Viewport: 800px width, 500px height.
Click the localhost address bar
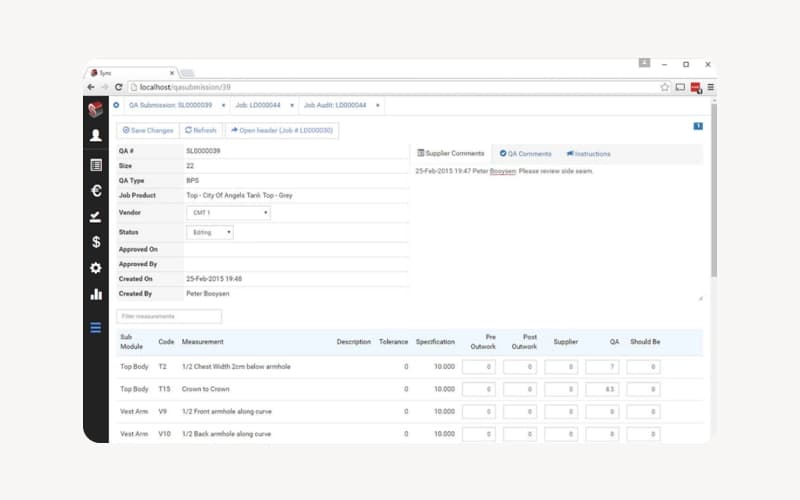tap(393, 87)
